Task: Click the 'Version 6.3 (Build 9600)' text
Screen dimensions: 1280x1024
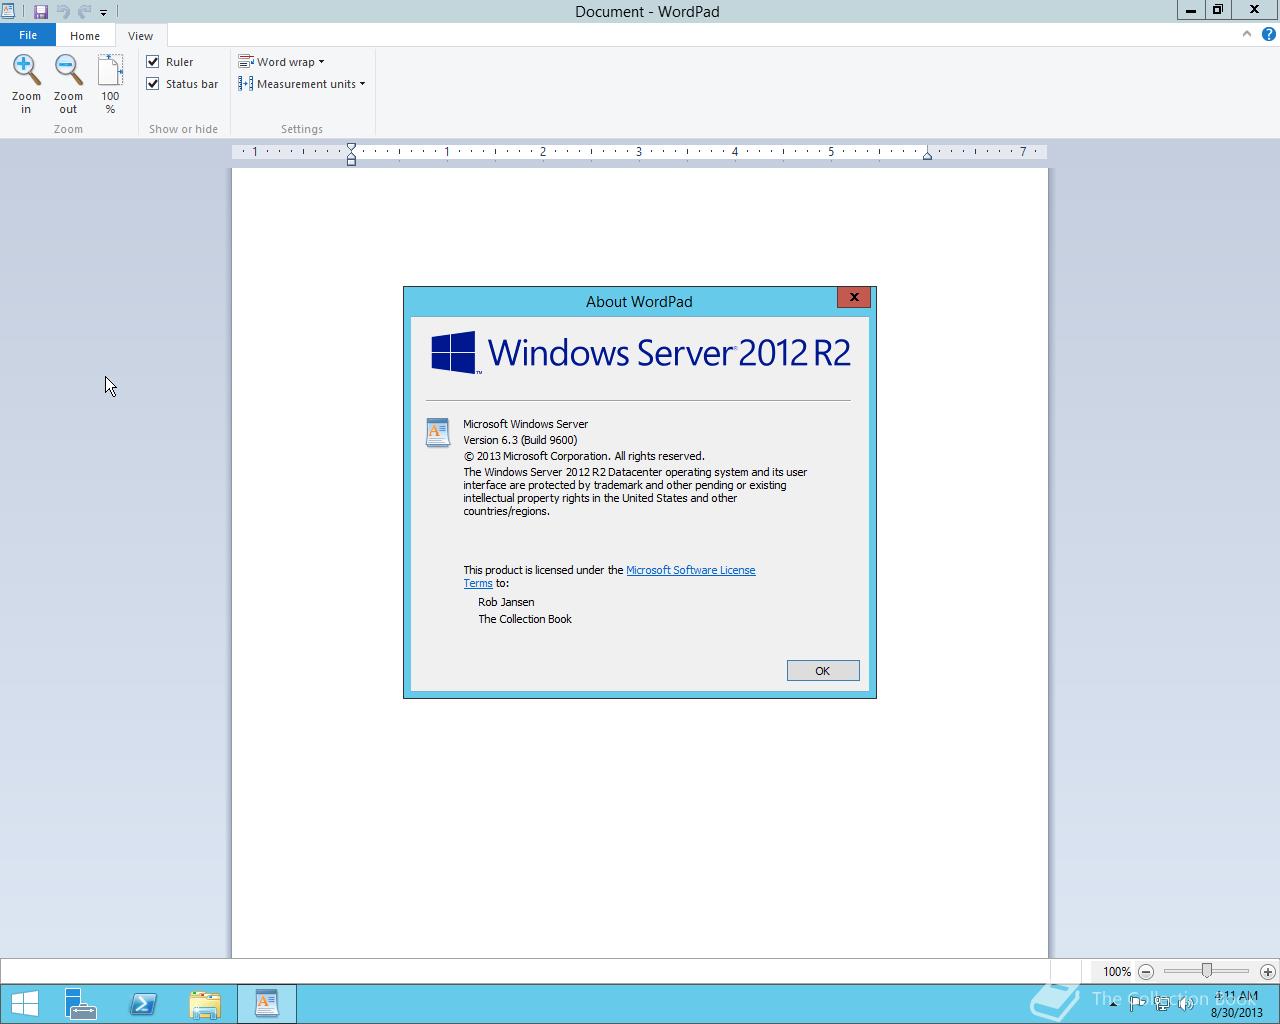Action: tap(520, 440)
